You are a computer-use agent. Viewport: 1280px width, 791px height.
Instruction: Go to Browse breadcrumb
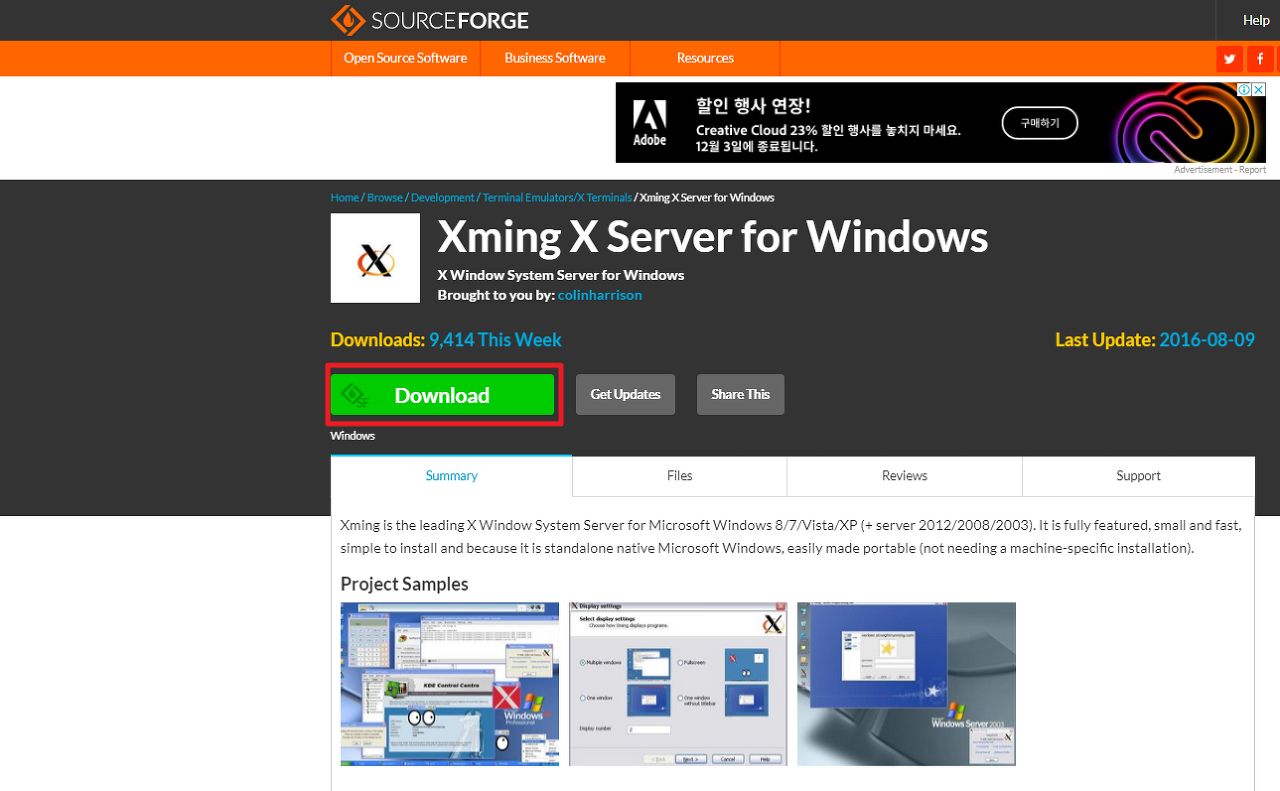pyautogui.click(x=385, y=197)
